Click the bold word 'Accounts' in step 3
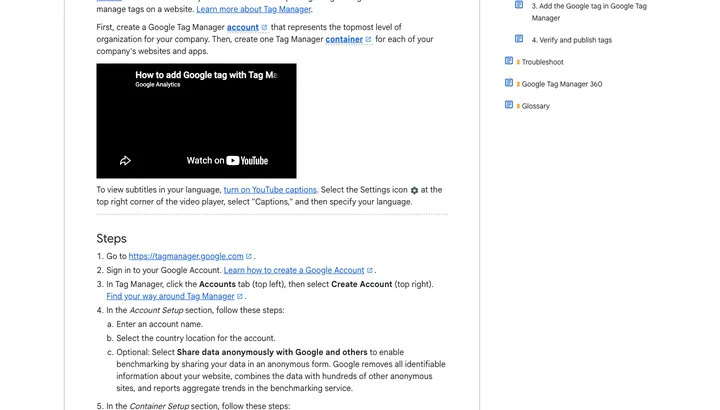Screen dimensions: 720x410 (x=217, y=284)
